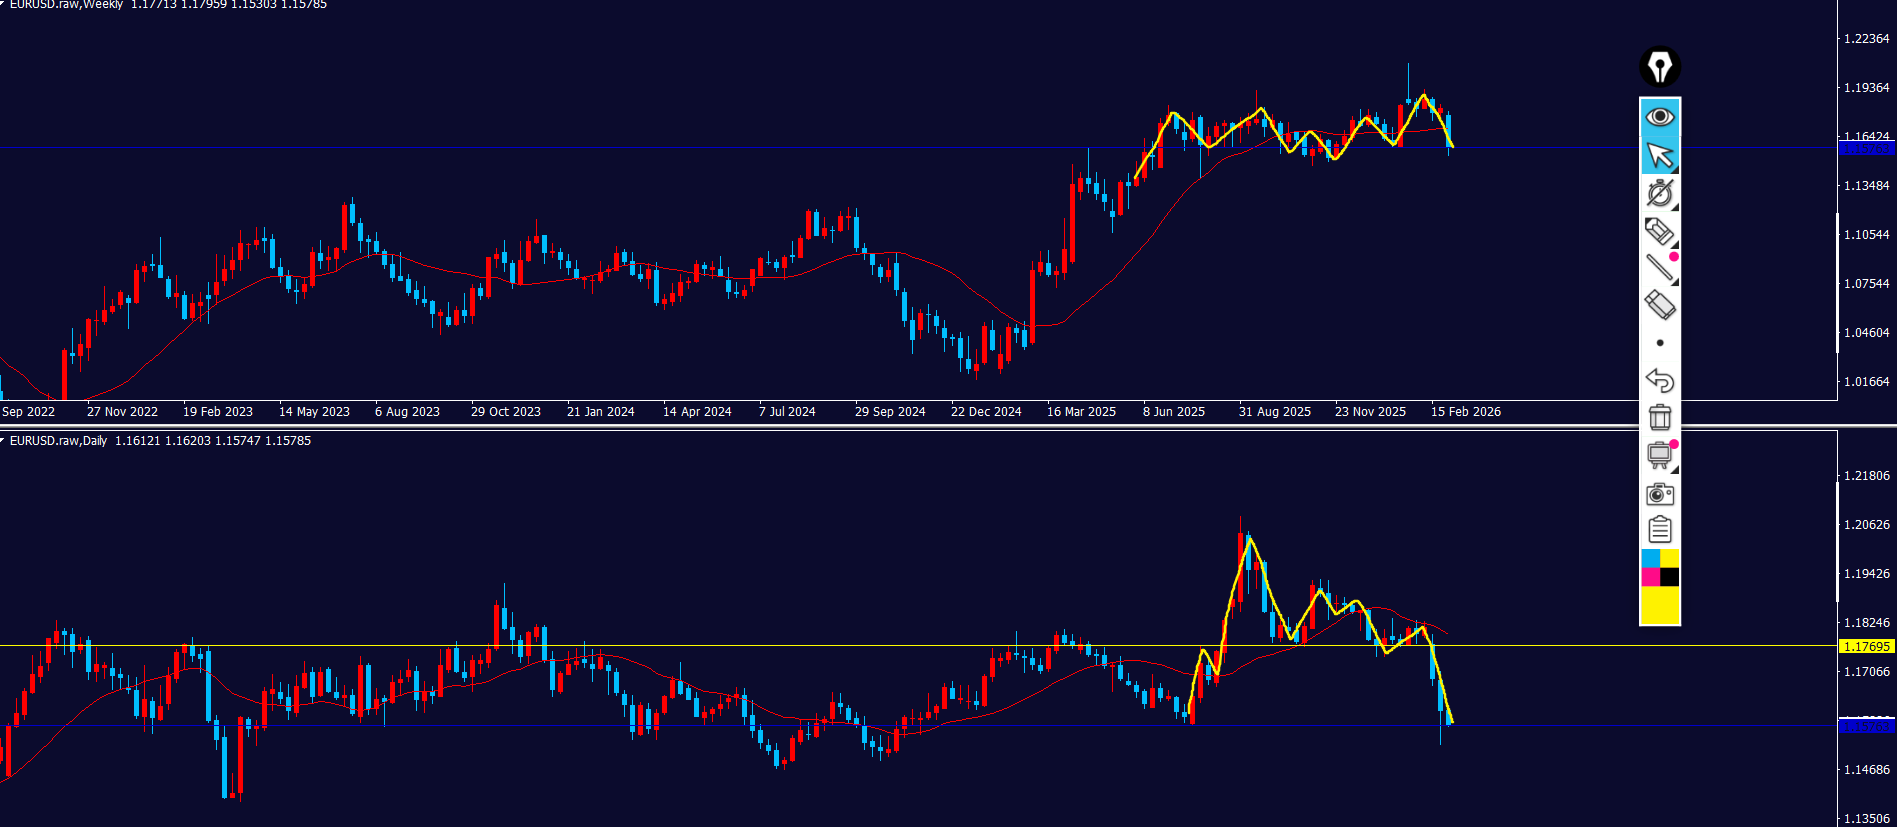Pick the highlighter marker tool
Screen dimensions: 1897x827
[1659, 305]
